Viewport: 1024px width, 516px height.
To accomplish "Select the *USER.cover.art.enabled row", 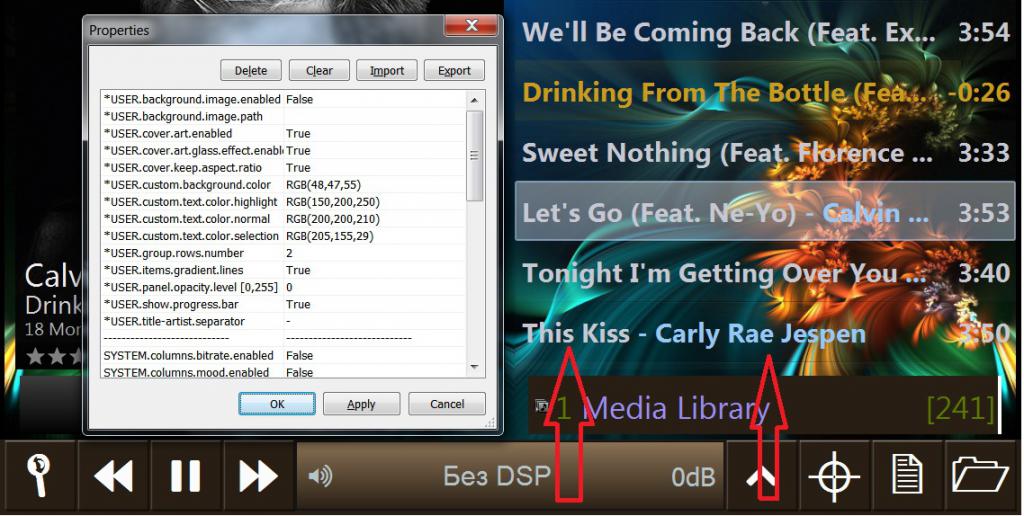I will pyautogui.click(x=283, y=133).
